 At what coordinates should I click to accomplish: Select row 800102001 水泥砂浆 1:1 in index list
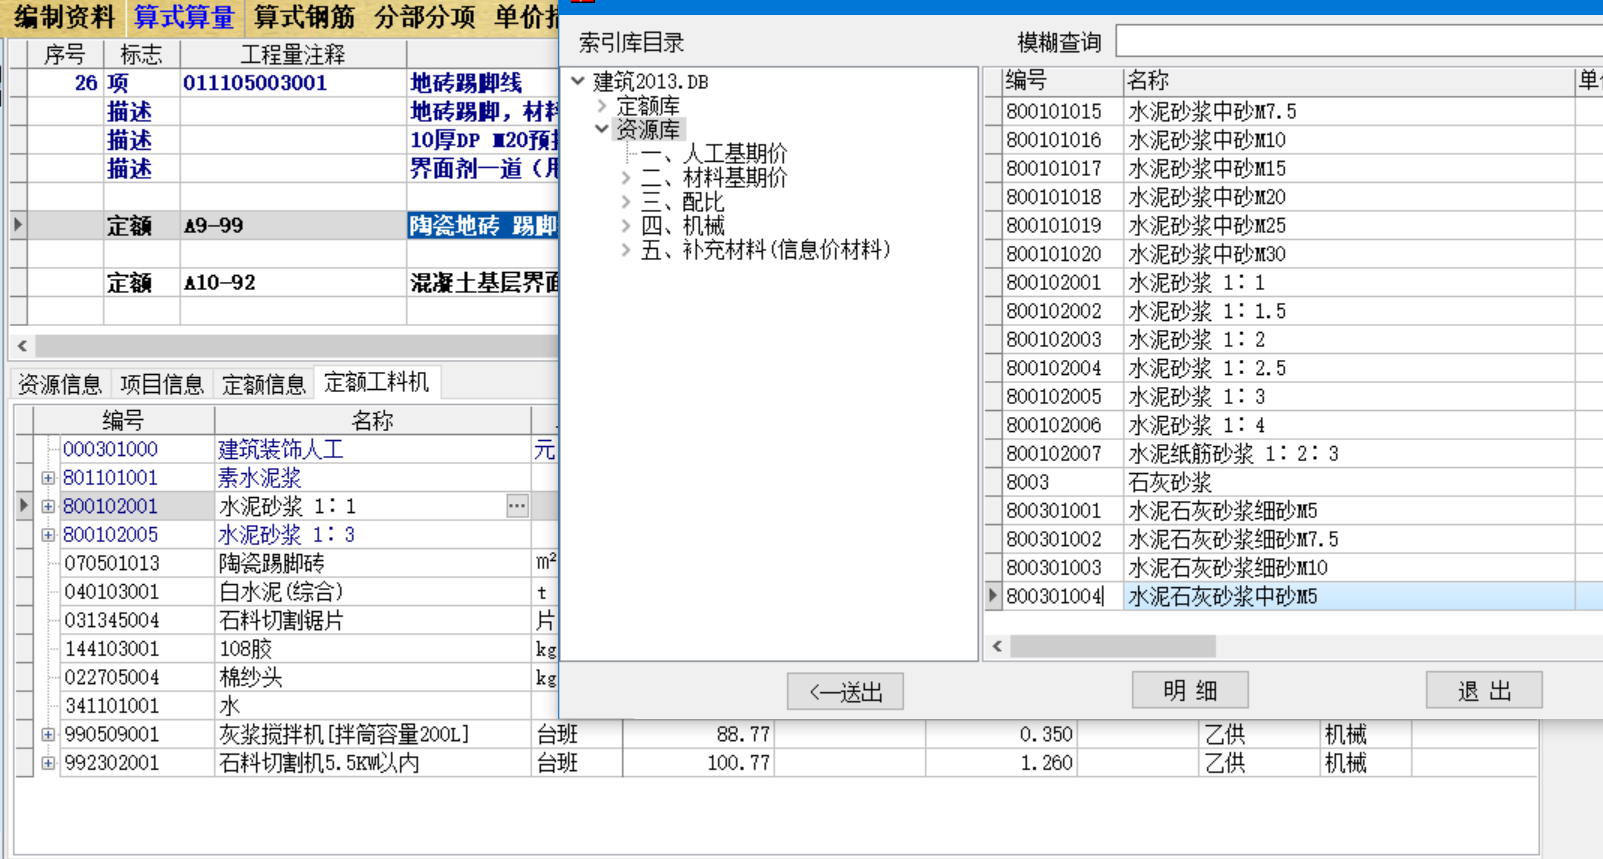[1293, 282]
